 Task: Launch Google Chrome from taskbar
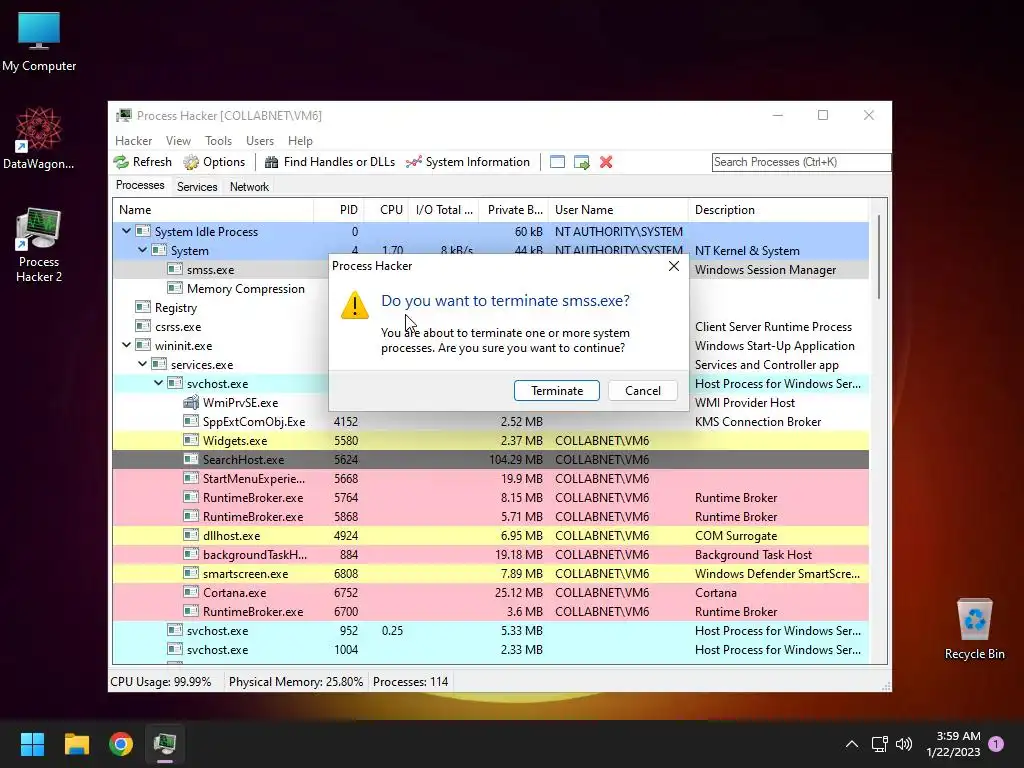(x=121, y=744)
